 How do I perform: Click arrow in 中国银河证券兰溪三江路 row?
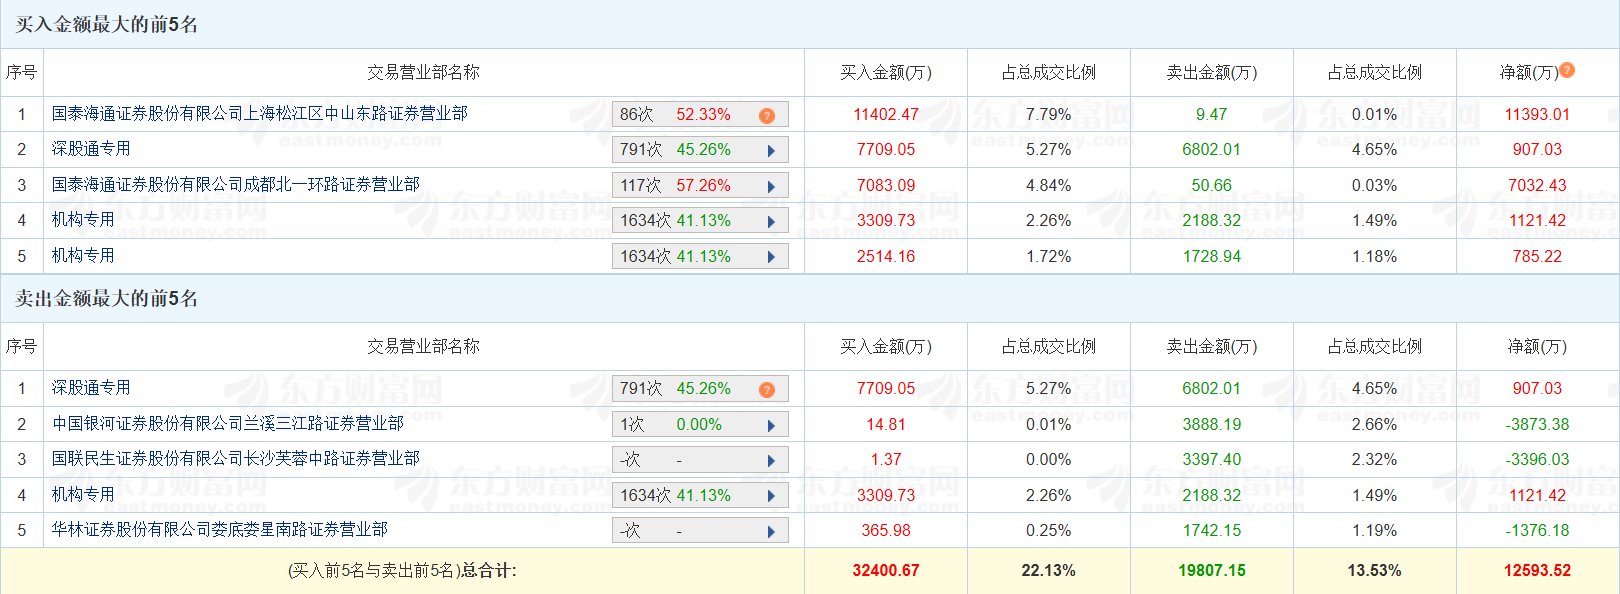pos(771,425)
